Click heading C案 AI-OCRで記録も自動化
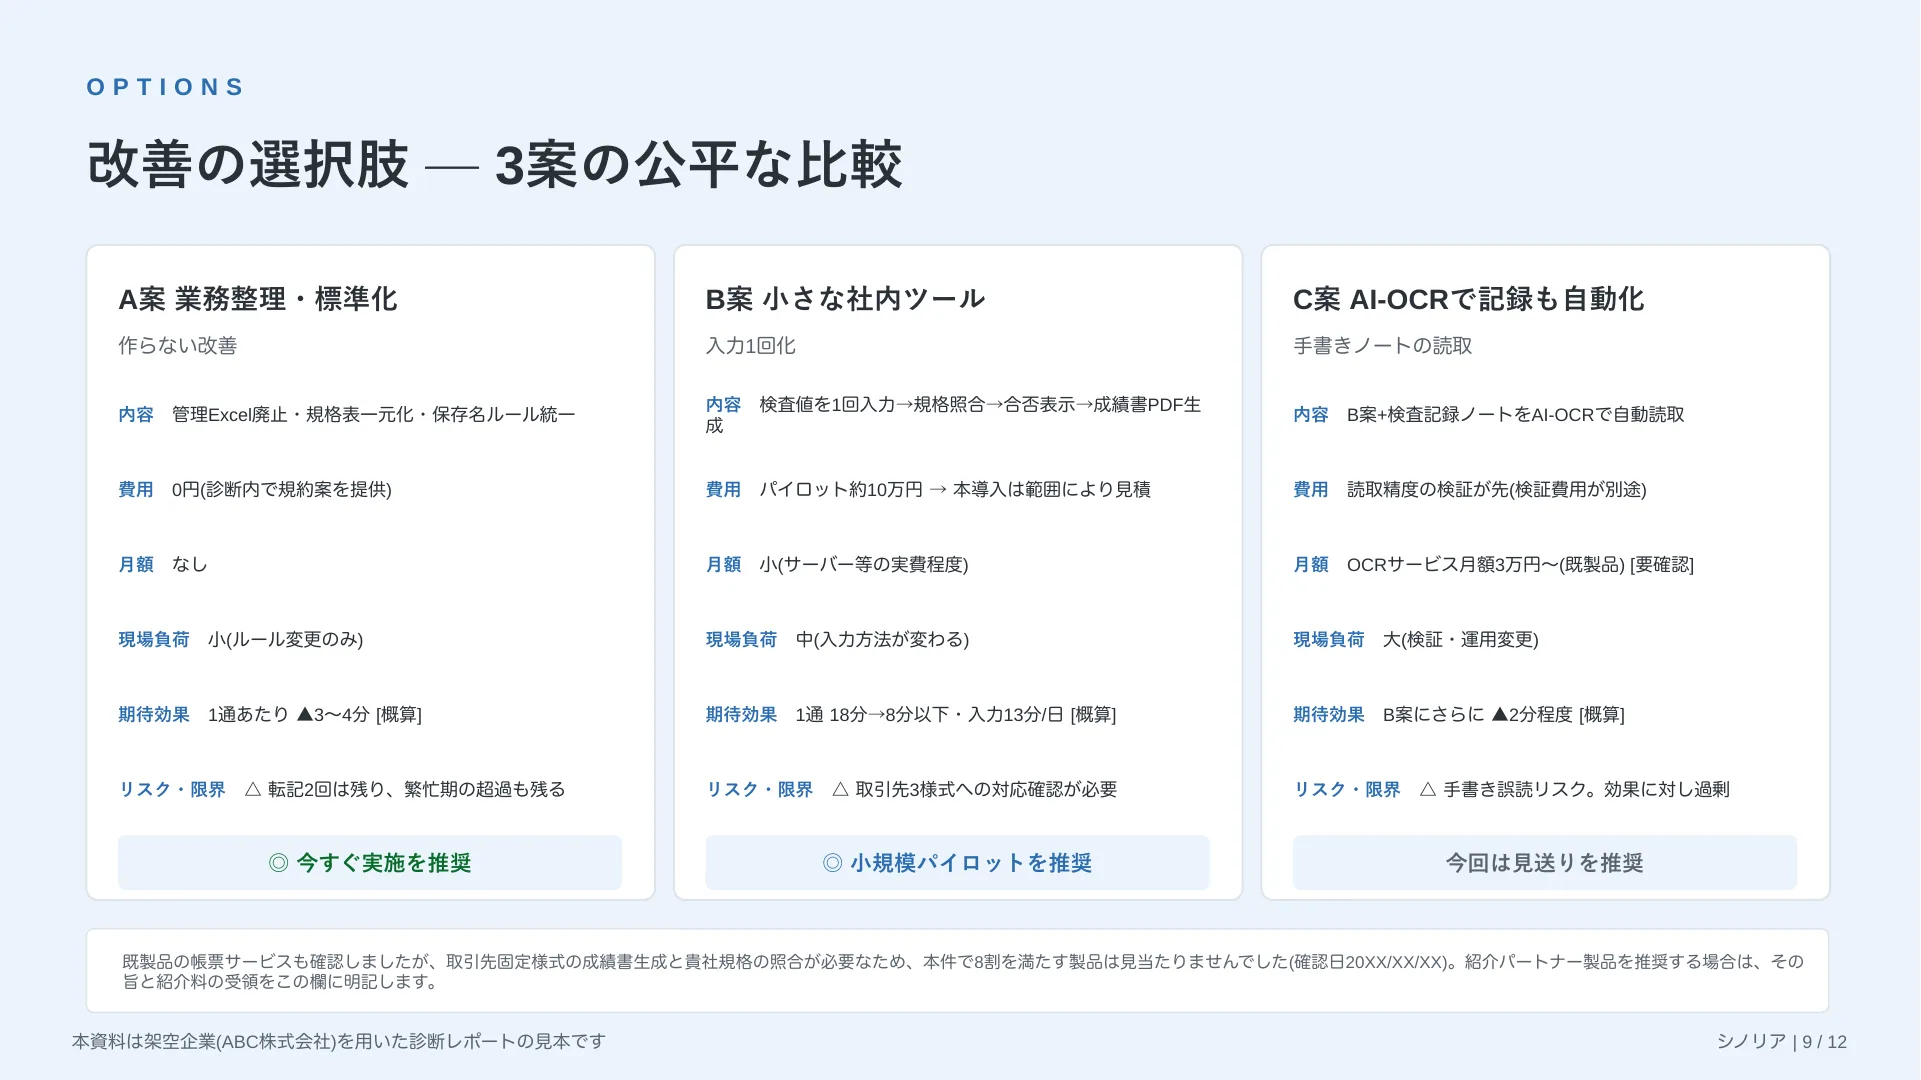The width and height of the screenshot is (1921, 1080). (1468, 299)
